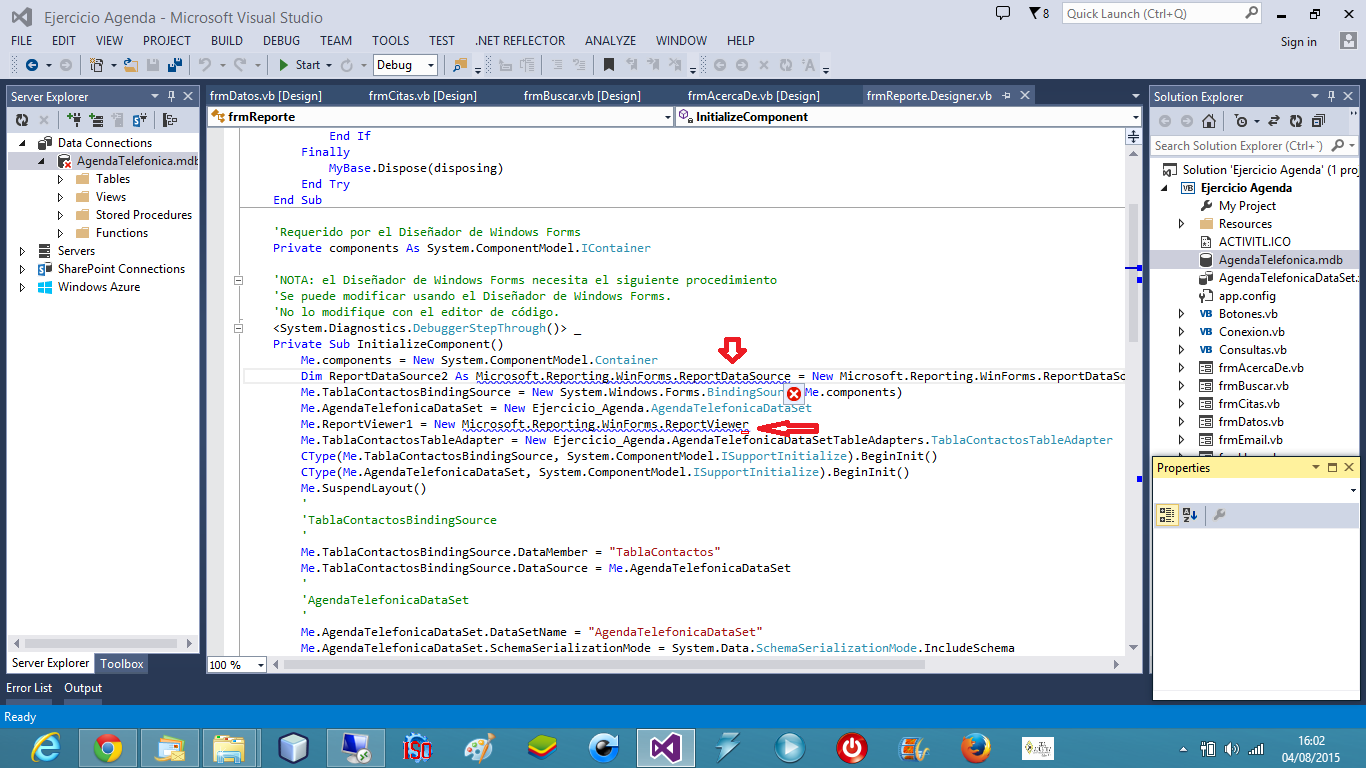Viewport: 1366px width, 768px height.
Task: Click the Sign in link
Action: tap(1298, 42)
